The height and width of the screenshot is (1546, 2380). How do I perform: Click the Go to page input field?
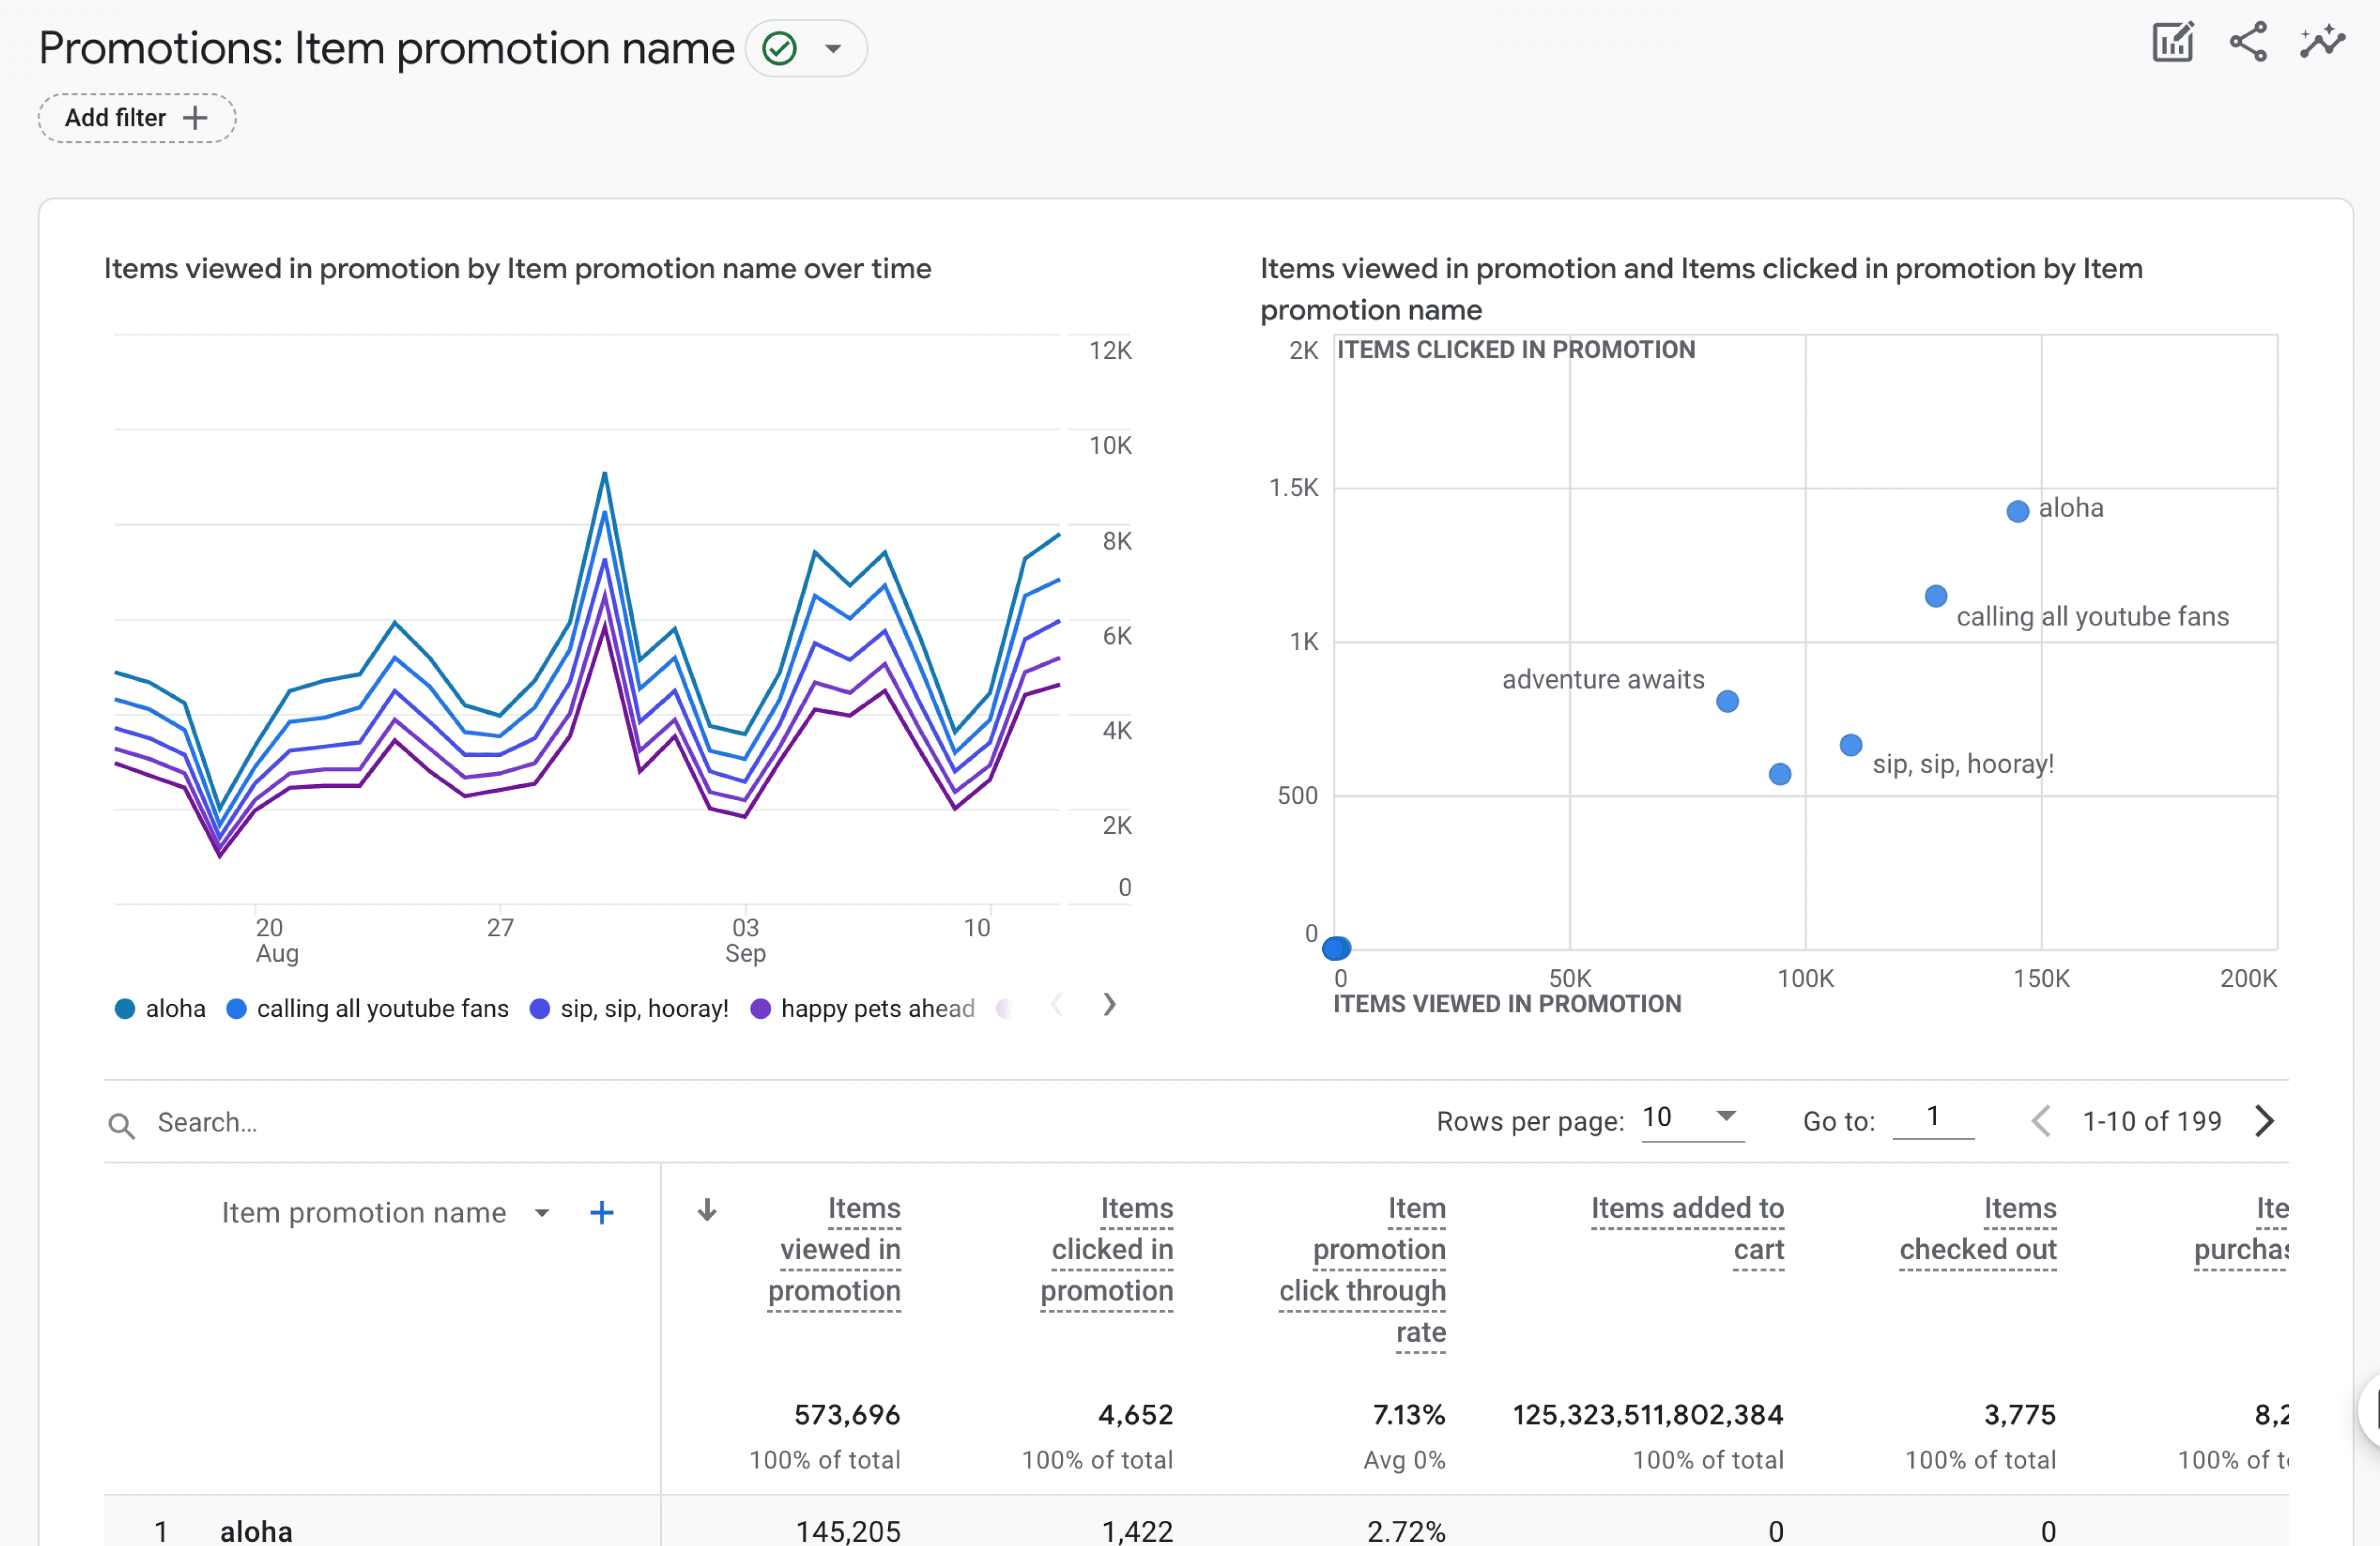tap(1932, 1117)
